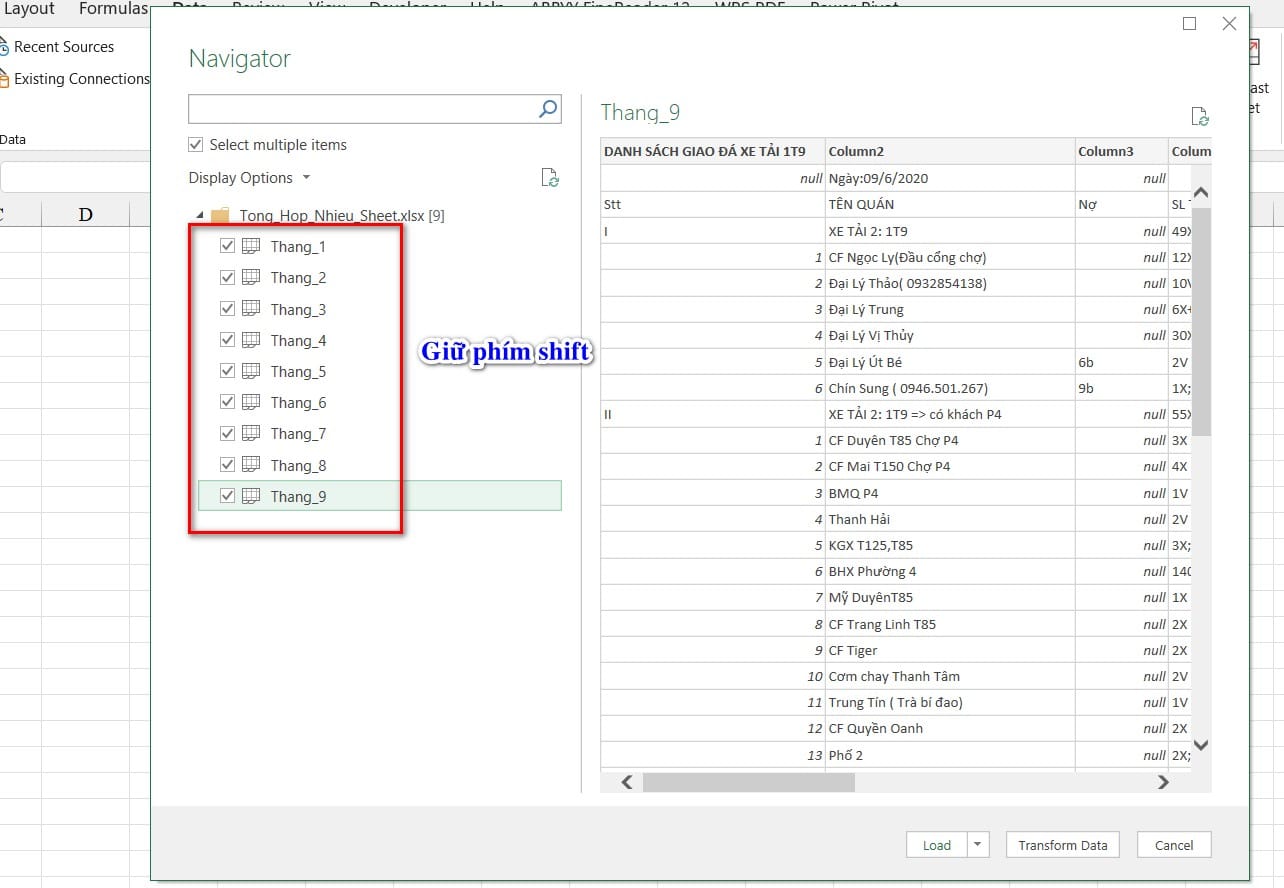Click the Tong_Hop_Nhieu_Sheet.xlsx folder icon
The width and height of the screenshot is (1284, 888).
(x=220, y=215)
